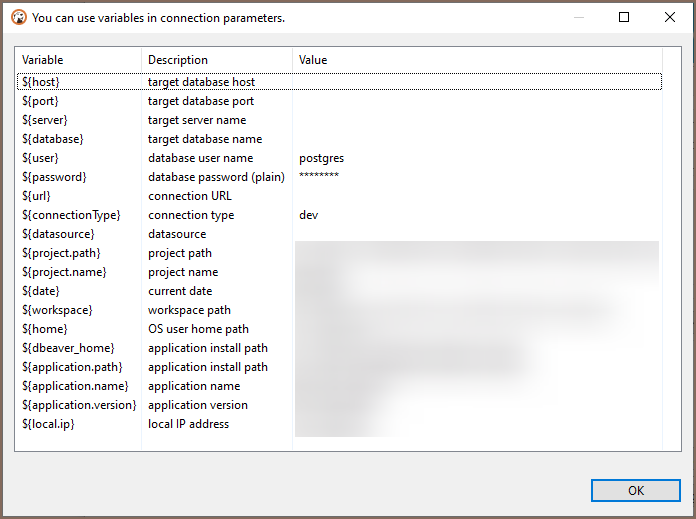Click the postgres user name value
Image resolution: width=696 pixels, height=519 pixels.
click(322, 158)
